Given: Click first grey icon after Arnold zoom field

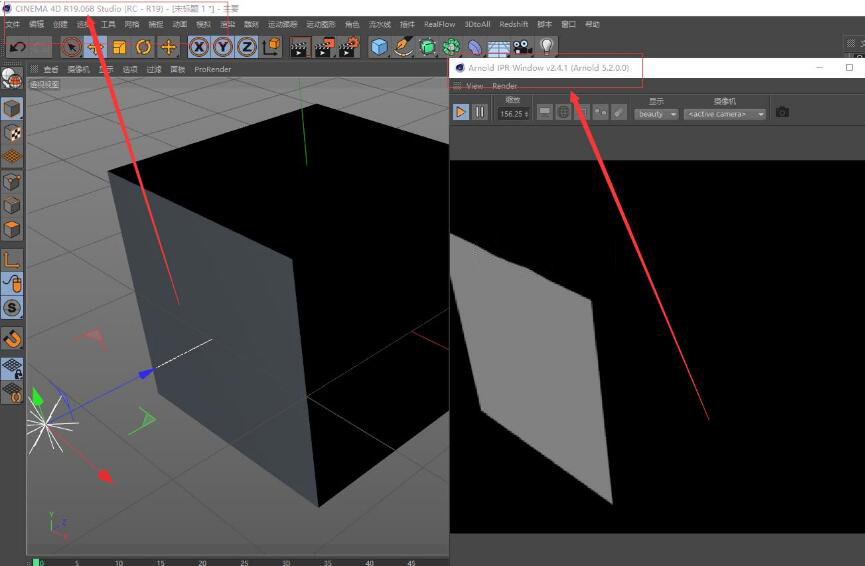Looking at the screenshot, I should point(544,113).
